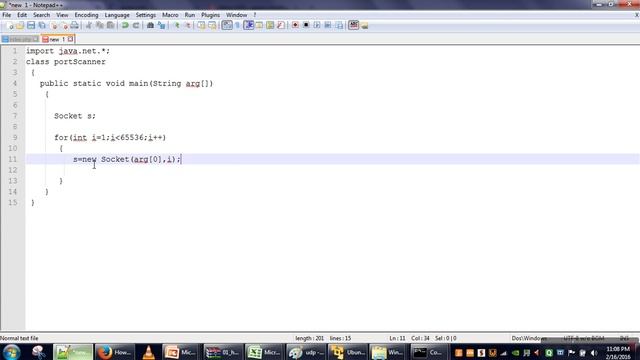Click the 'for(int i=1;i<65536;i++)' line
Screen dimensions: 640x360
coord(110,138)
